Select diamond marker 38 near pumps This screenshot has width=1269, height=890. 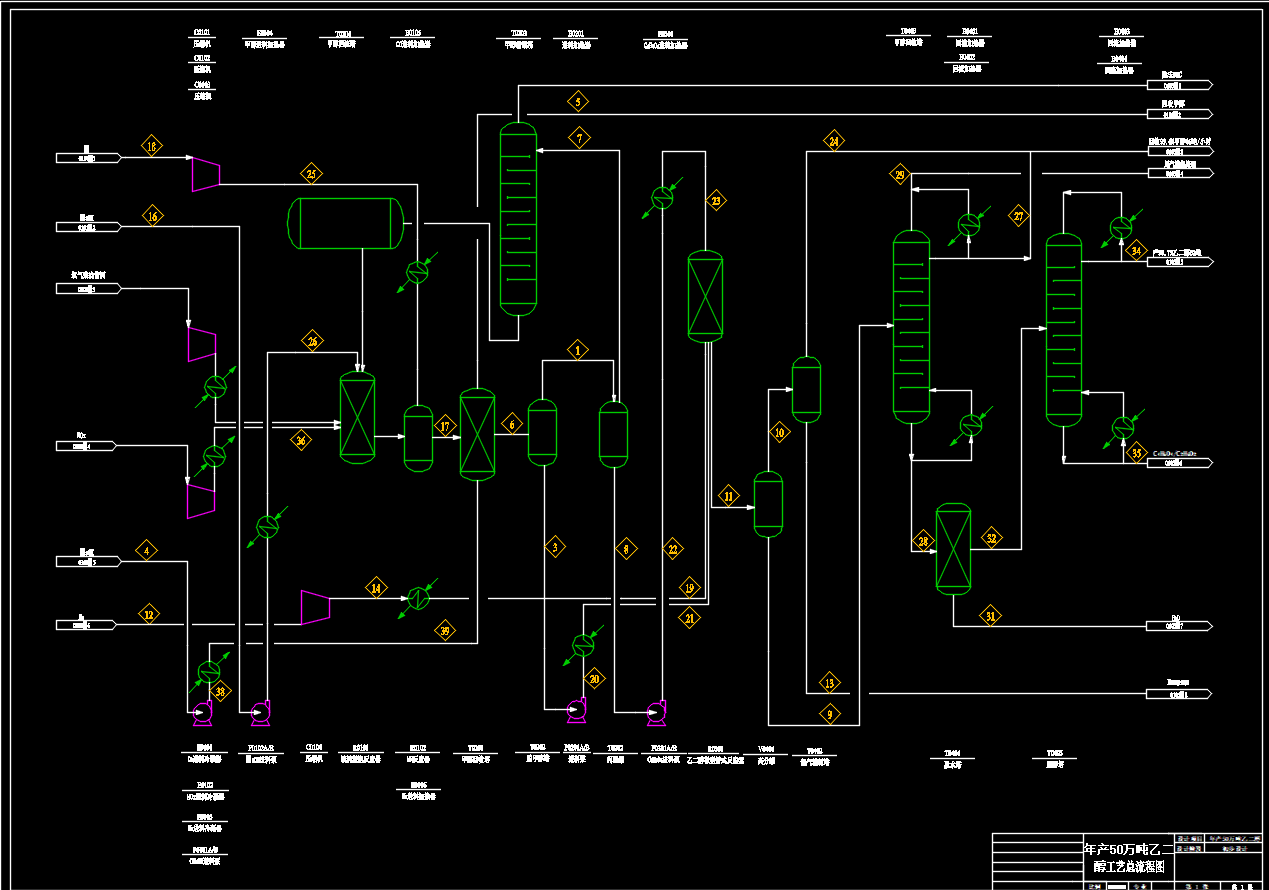click(221, 691)
